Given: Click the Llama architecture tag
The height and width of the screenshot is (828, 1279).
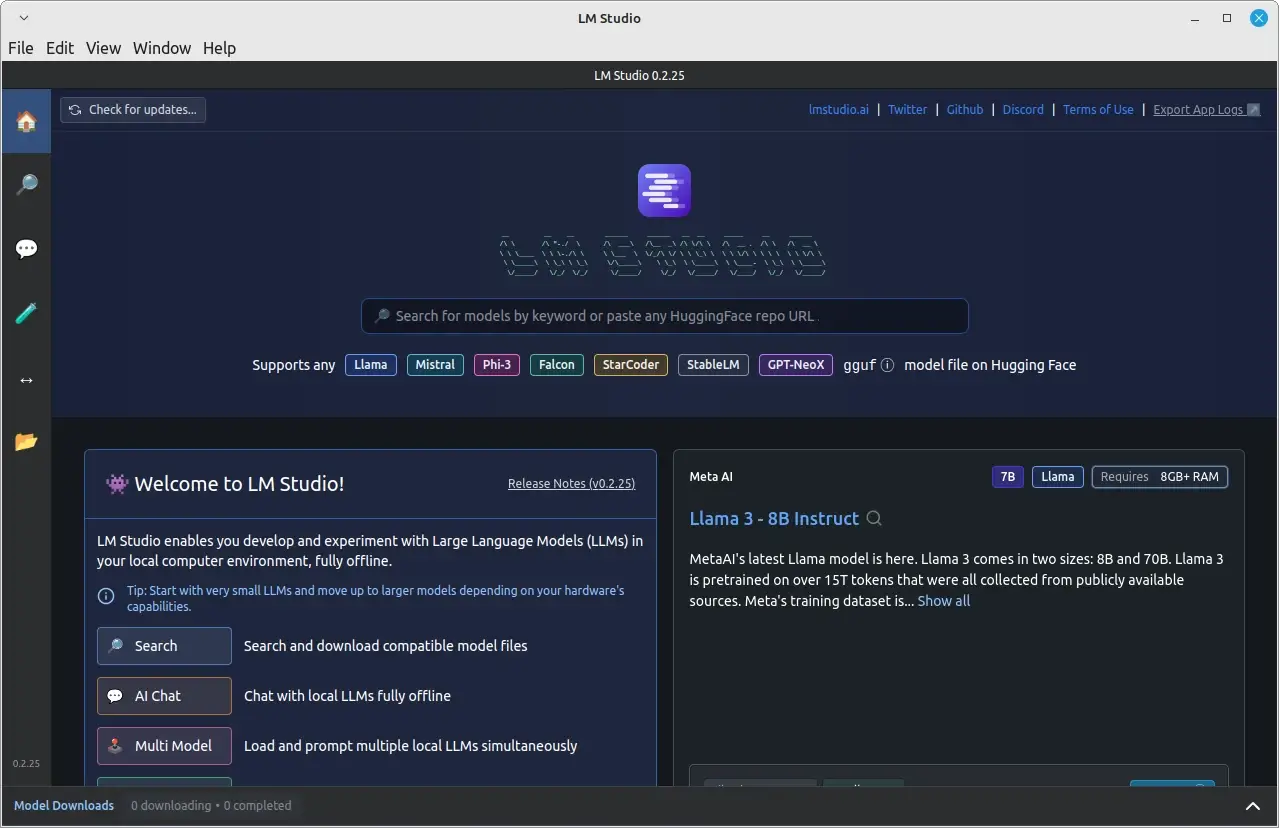Looking at the screenshot, I should pyautogui.click(x=371, y=365).
